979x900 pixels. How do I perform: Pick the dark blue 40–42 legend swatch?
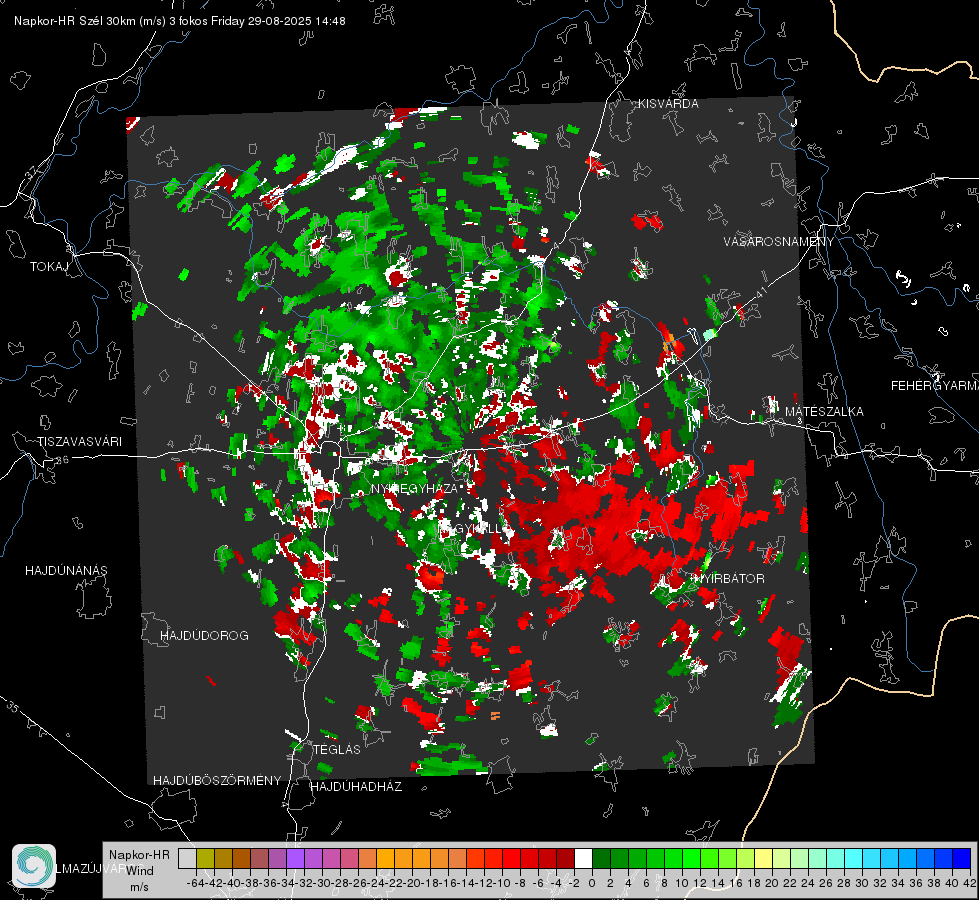pyautogui.click(x=962, y=859)
